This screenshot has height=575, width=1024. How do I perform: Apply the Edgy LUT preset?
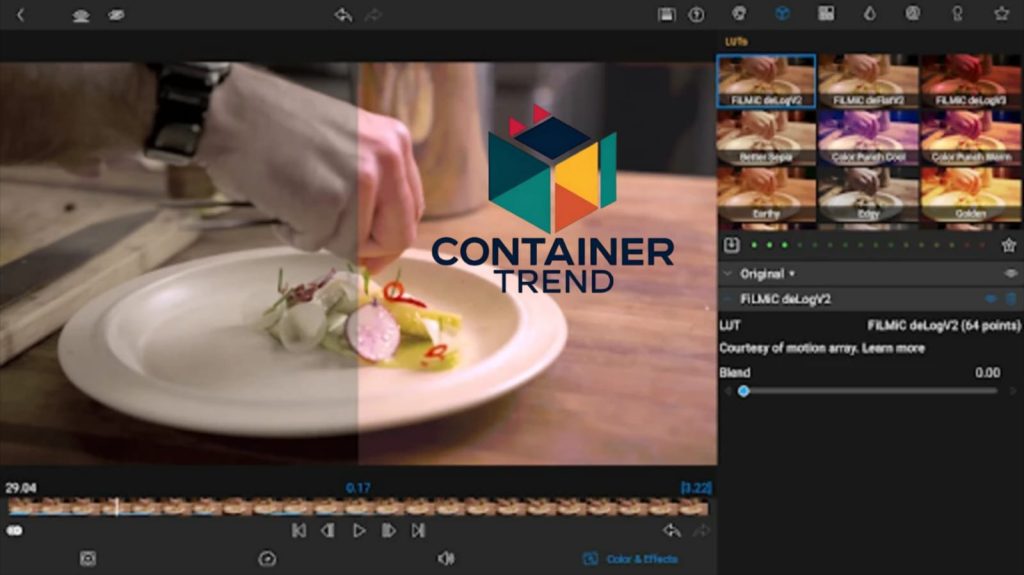868,194
